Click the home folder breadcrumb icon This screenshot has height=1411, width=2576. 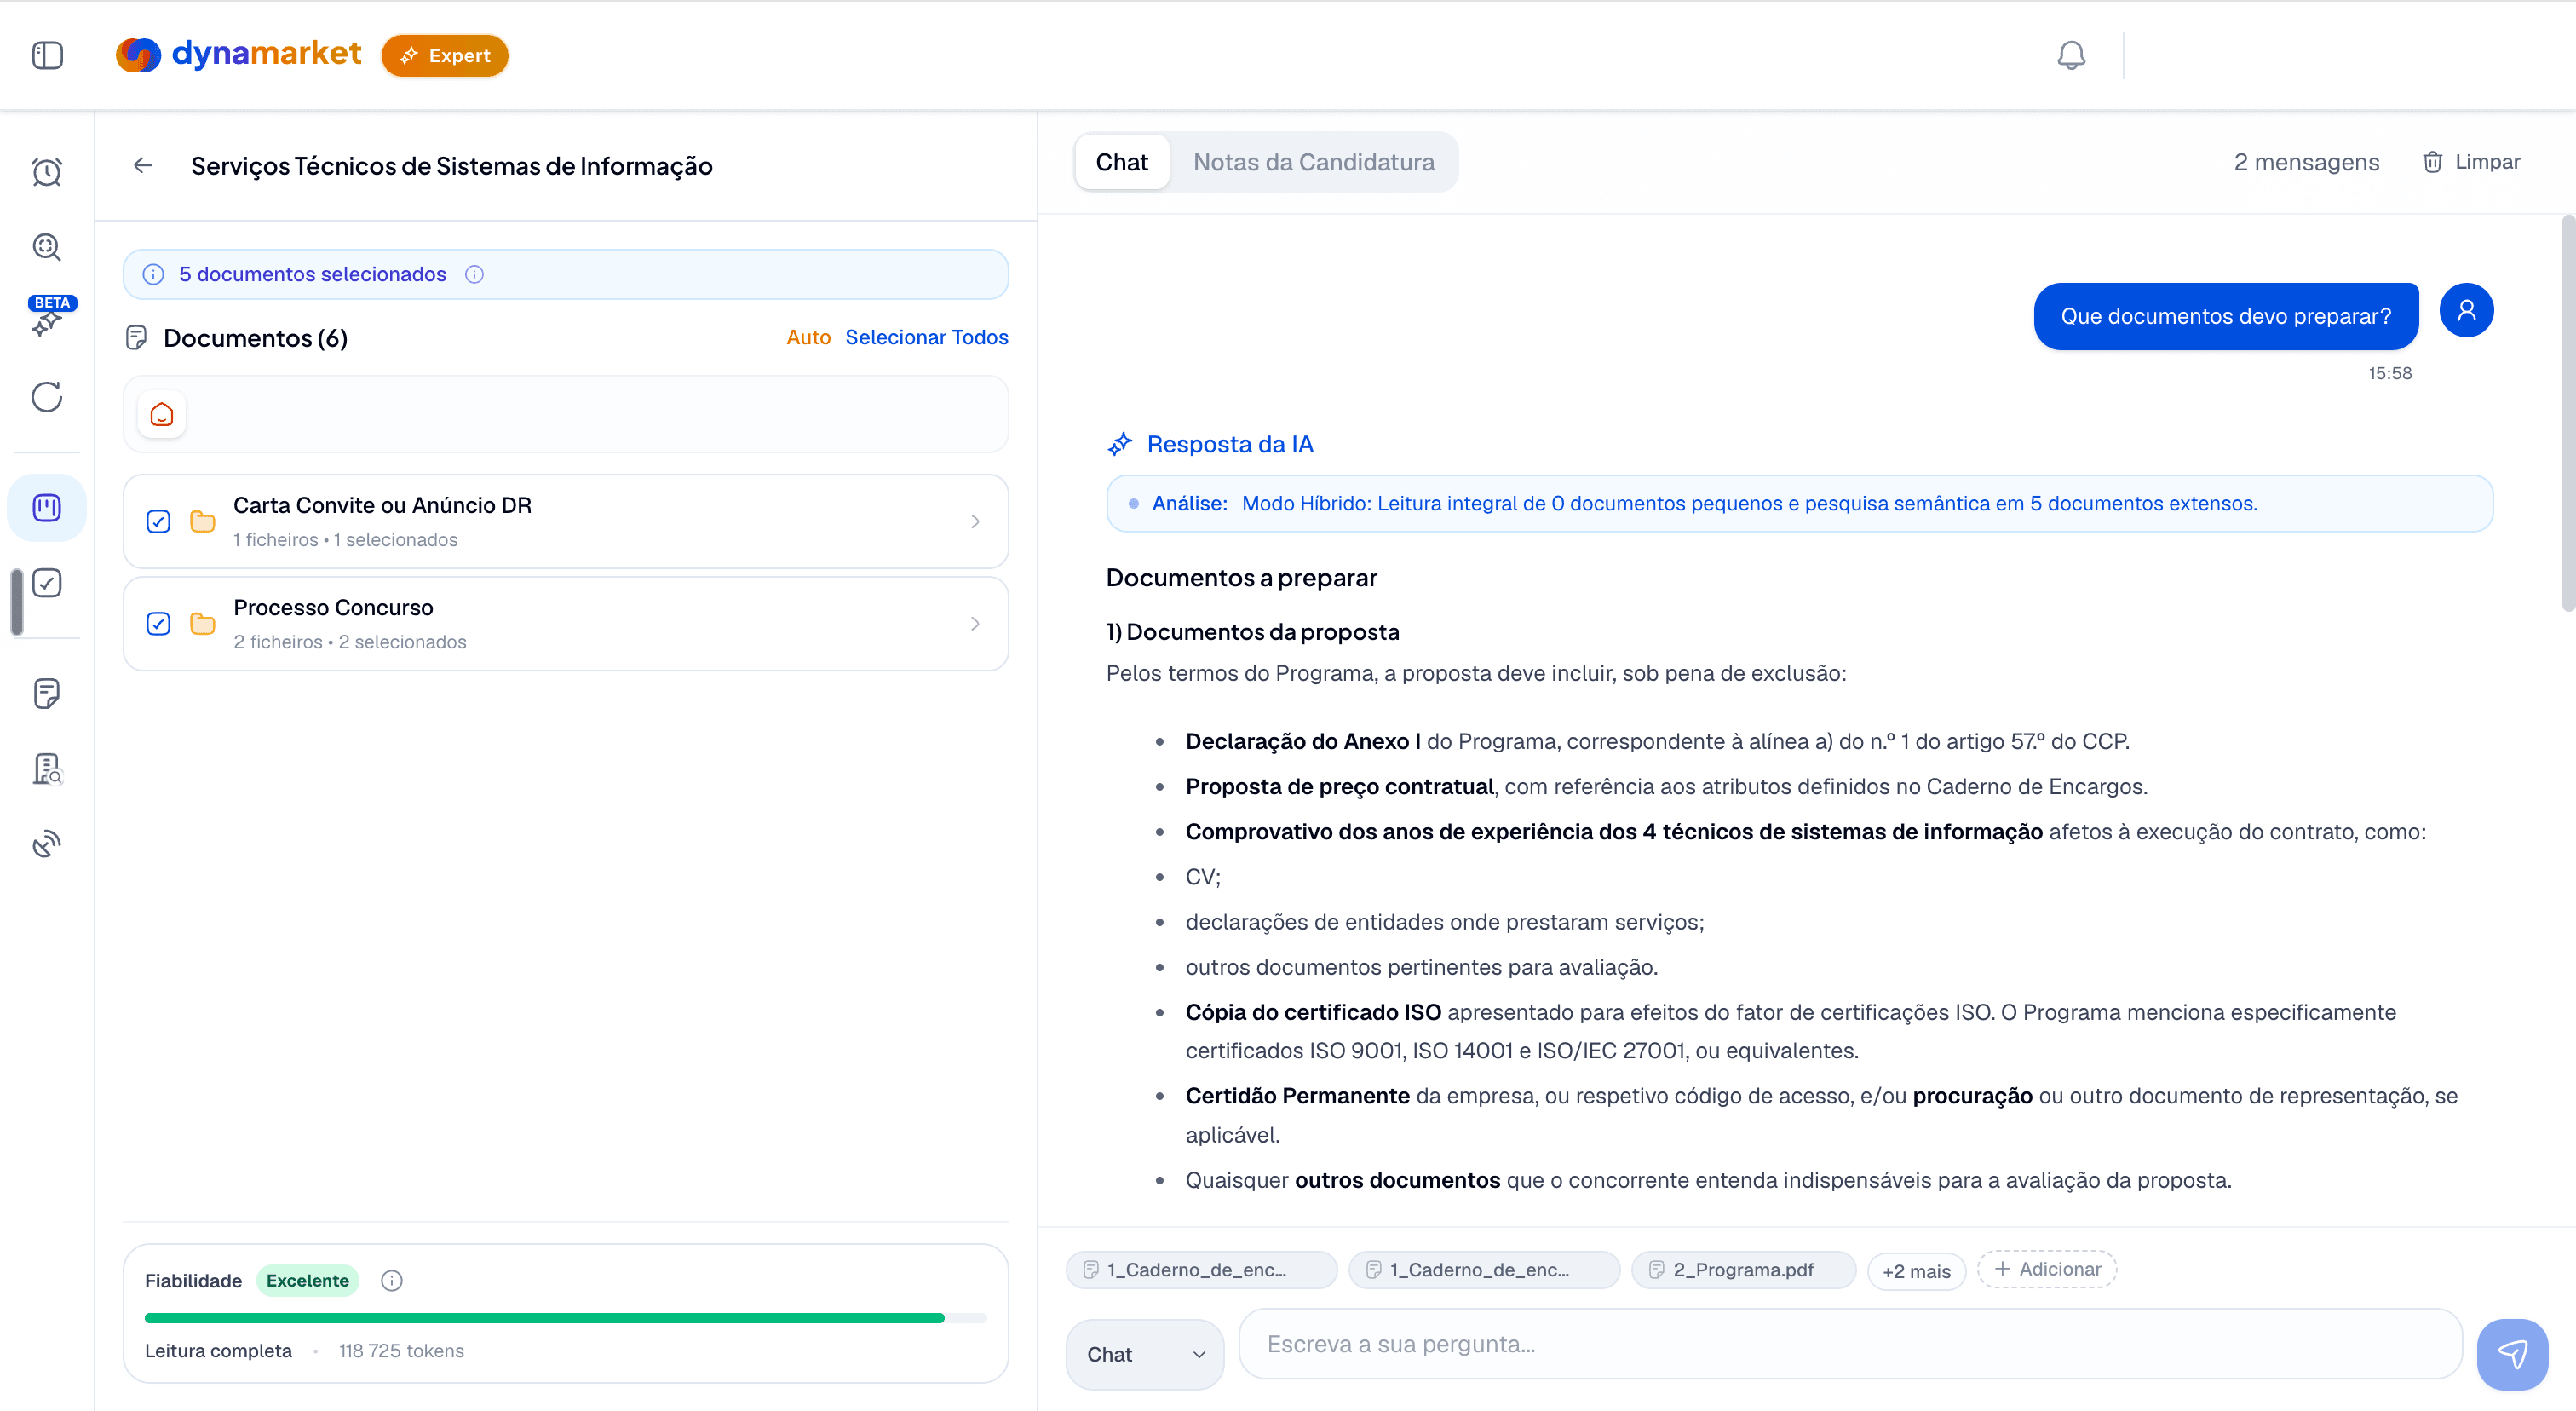[162, 414]
